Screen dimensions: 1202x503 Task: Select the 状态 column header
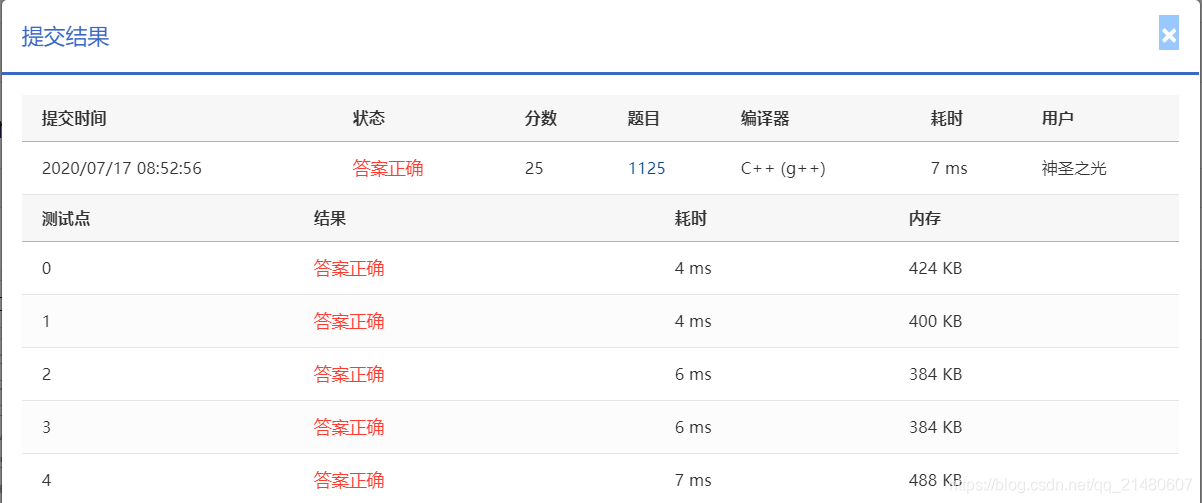[369, 118]
